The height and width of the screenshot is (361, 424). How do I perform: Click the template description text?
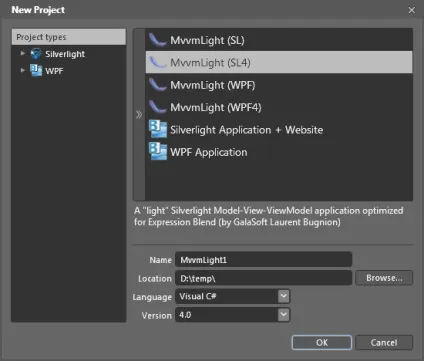[269, 216]
